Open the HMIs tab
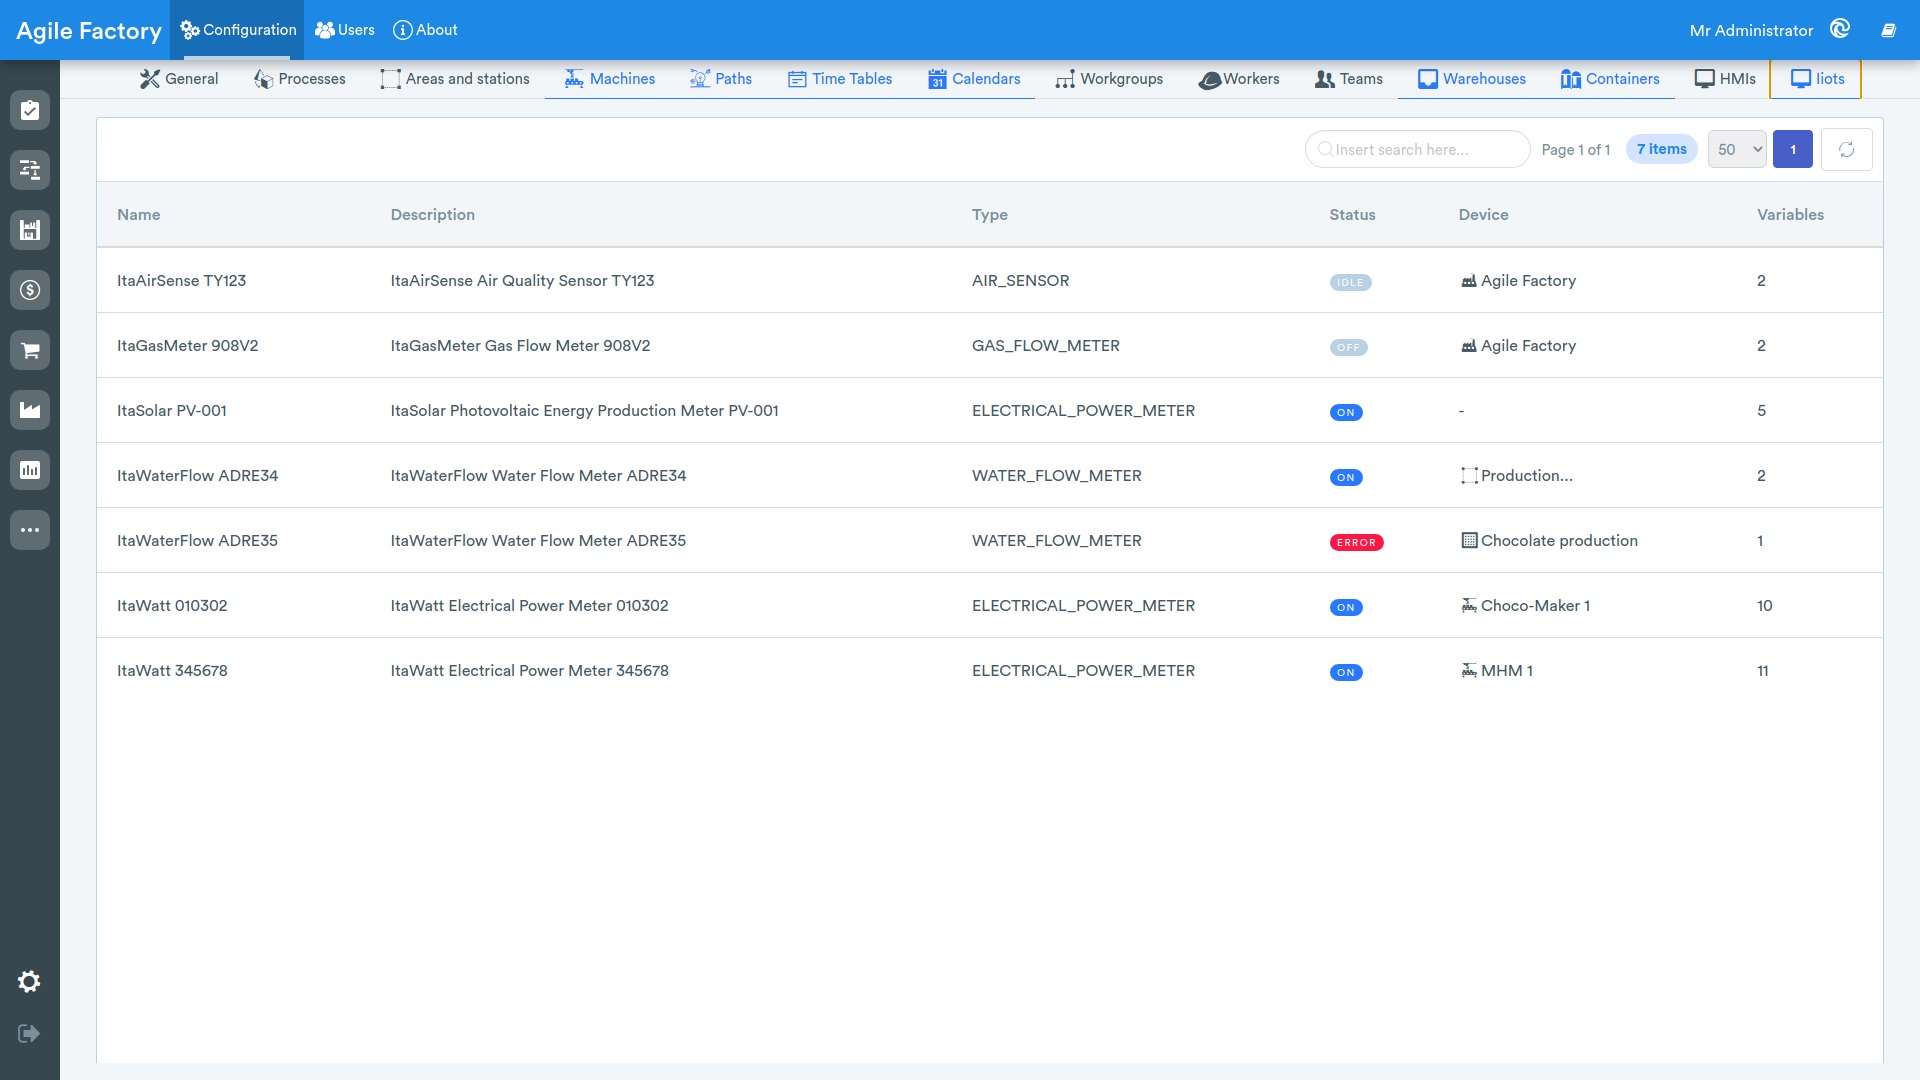This screenshot has height=1080, width=1920. 1725,79
